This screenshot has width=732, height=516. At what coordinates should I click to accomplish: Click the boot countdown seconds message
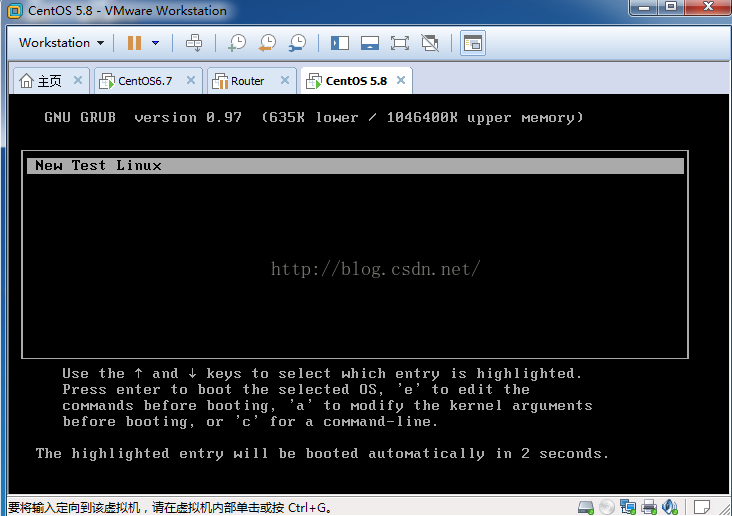(322, 453)
